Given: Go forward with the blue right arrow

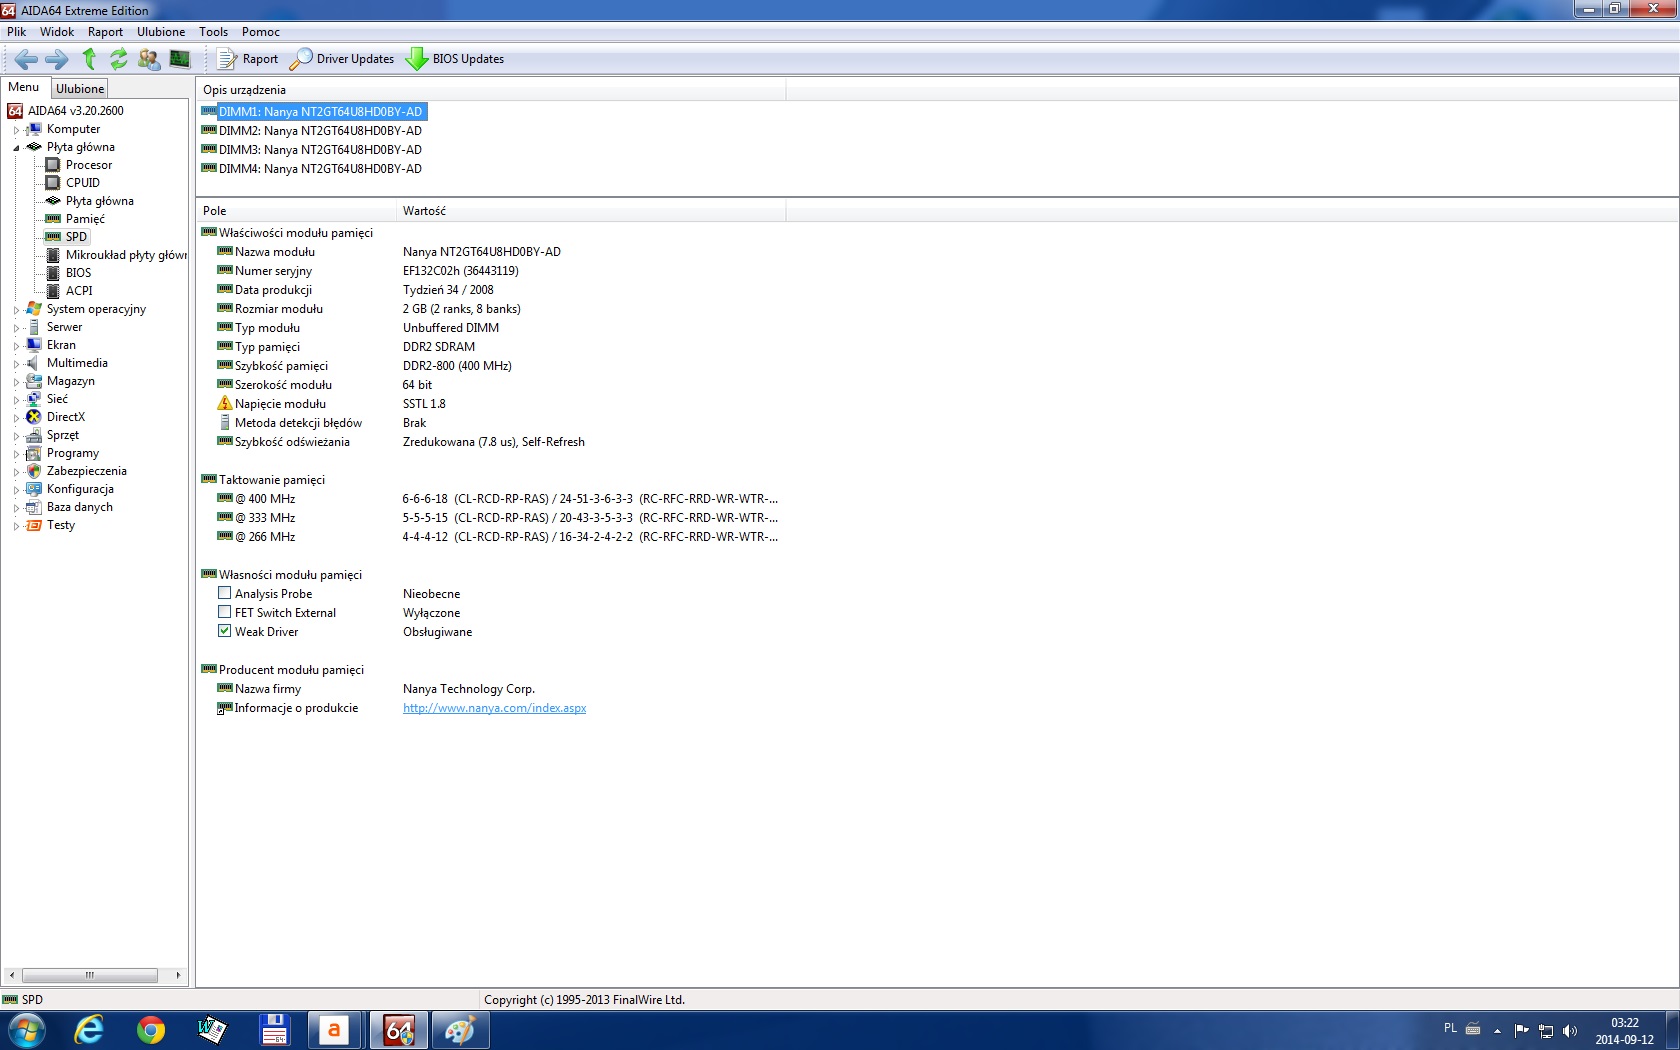Looking at the screenshot, I should pyautogui.click(x=57, y=59).
